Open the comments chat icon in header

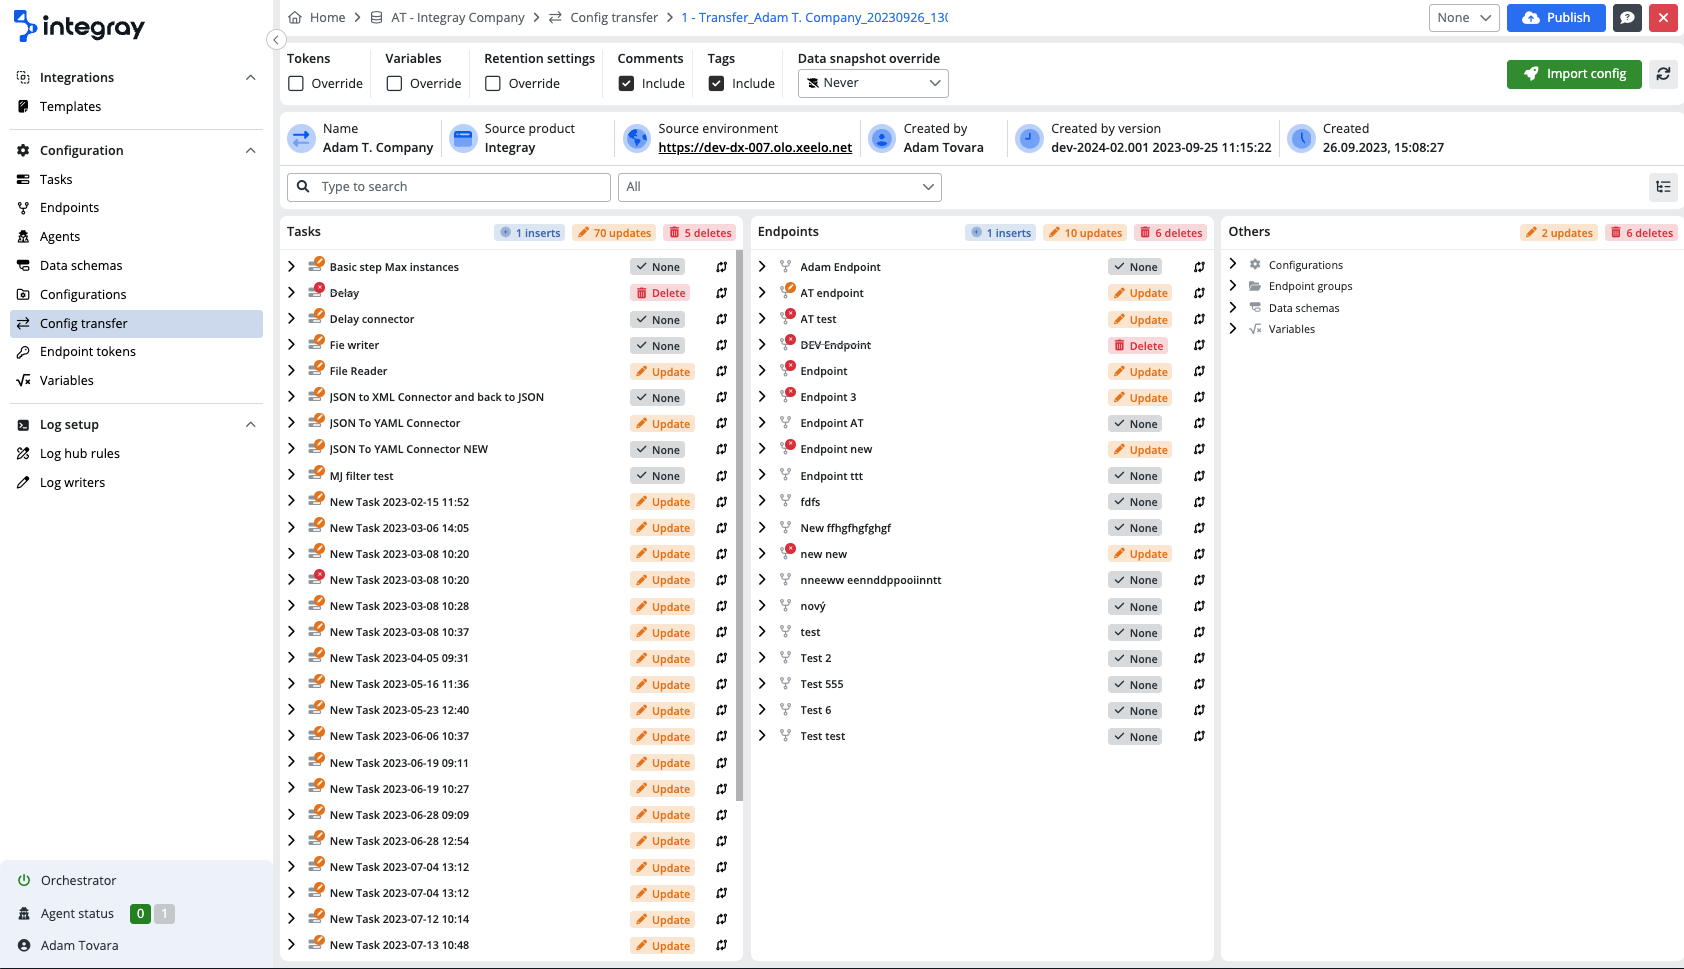tap(1627, 18)
